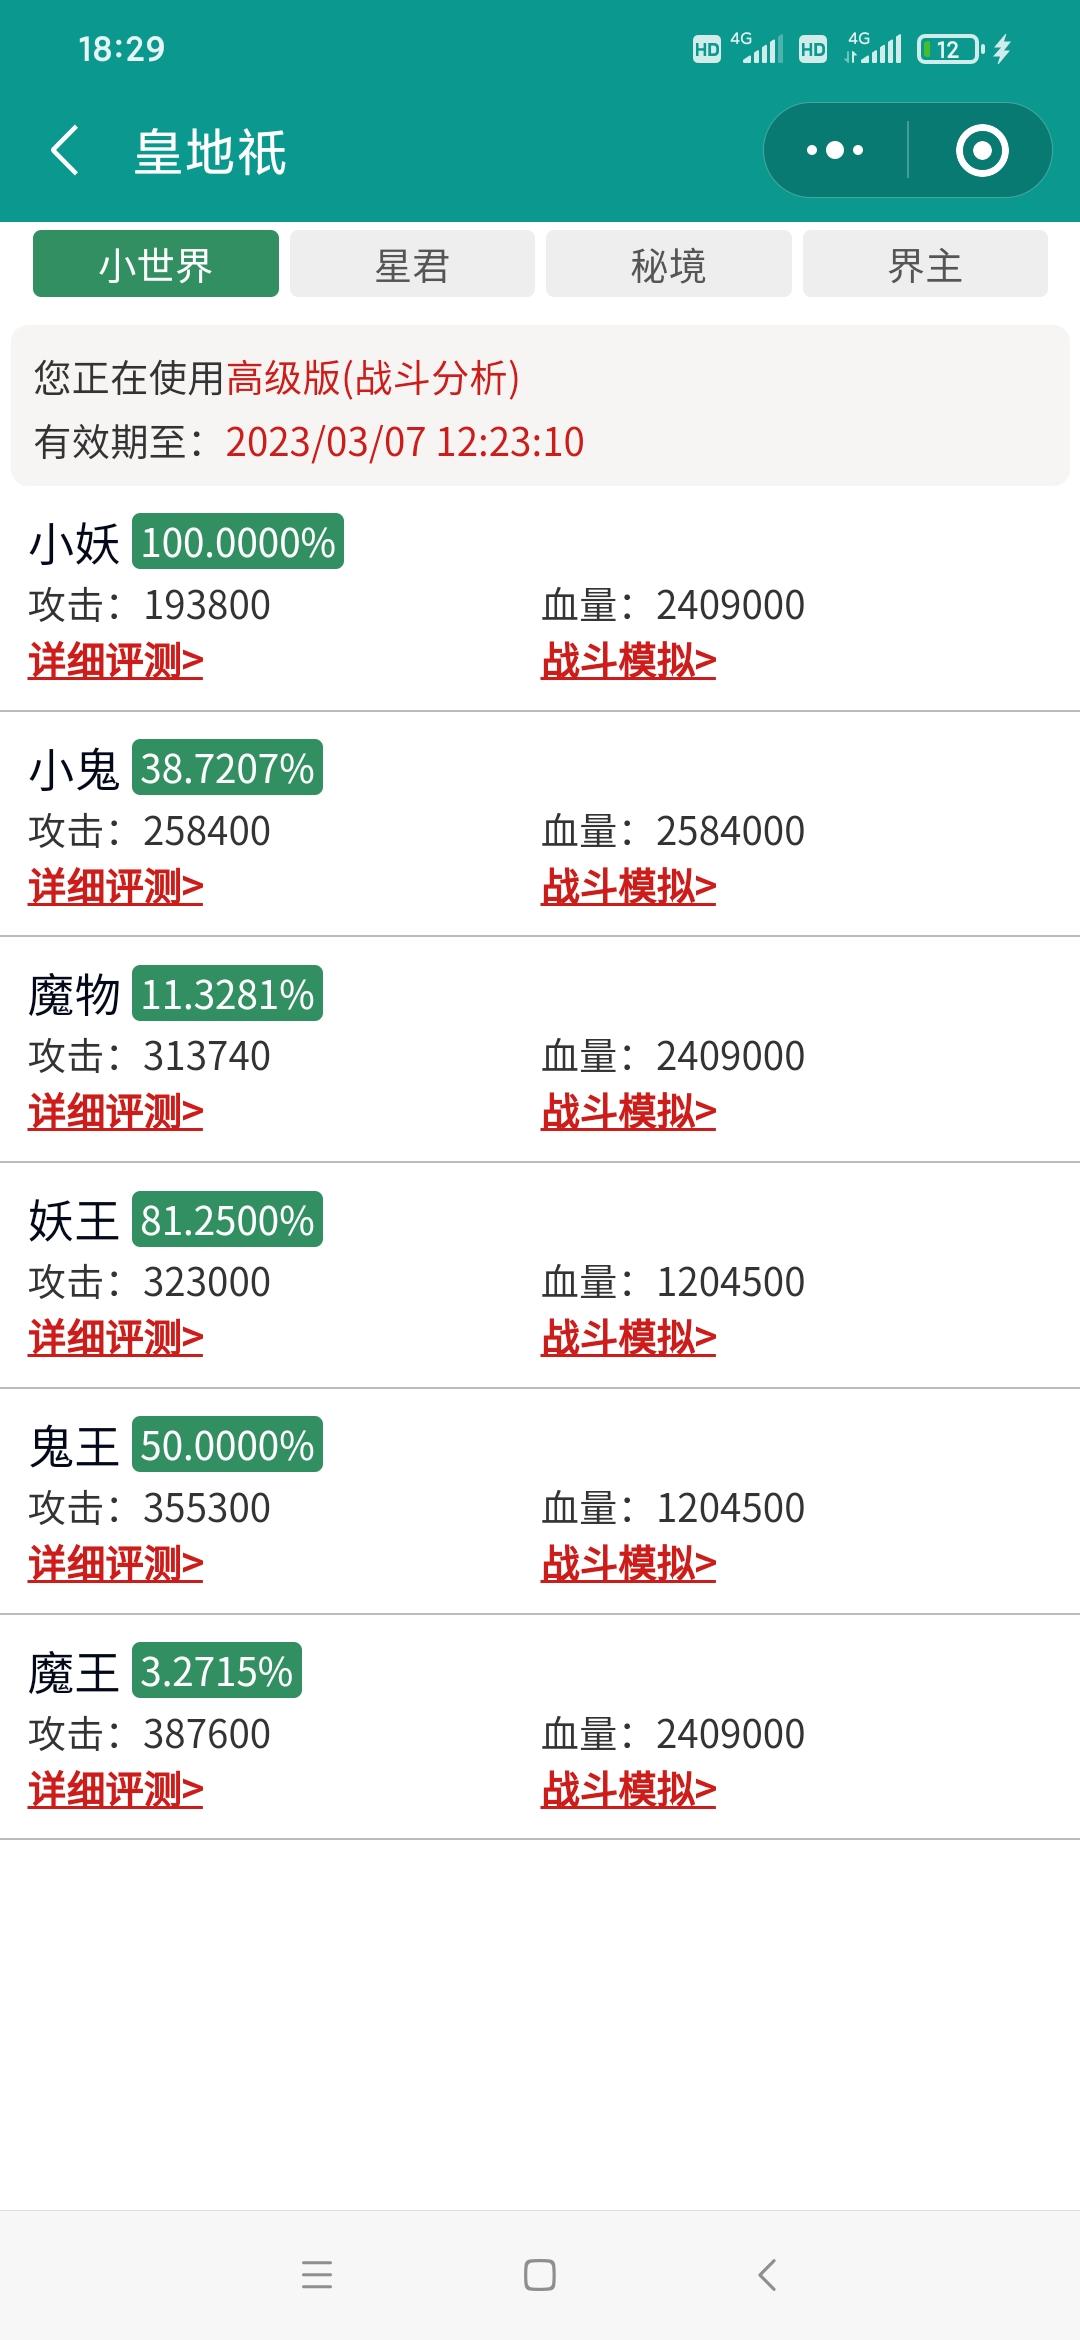Viewport: 1080px width, 2340px height.
Task: Launch 战斗模拟 for 魔王
Action: pos(629,1790)
